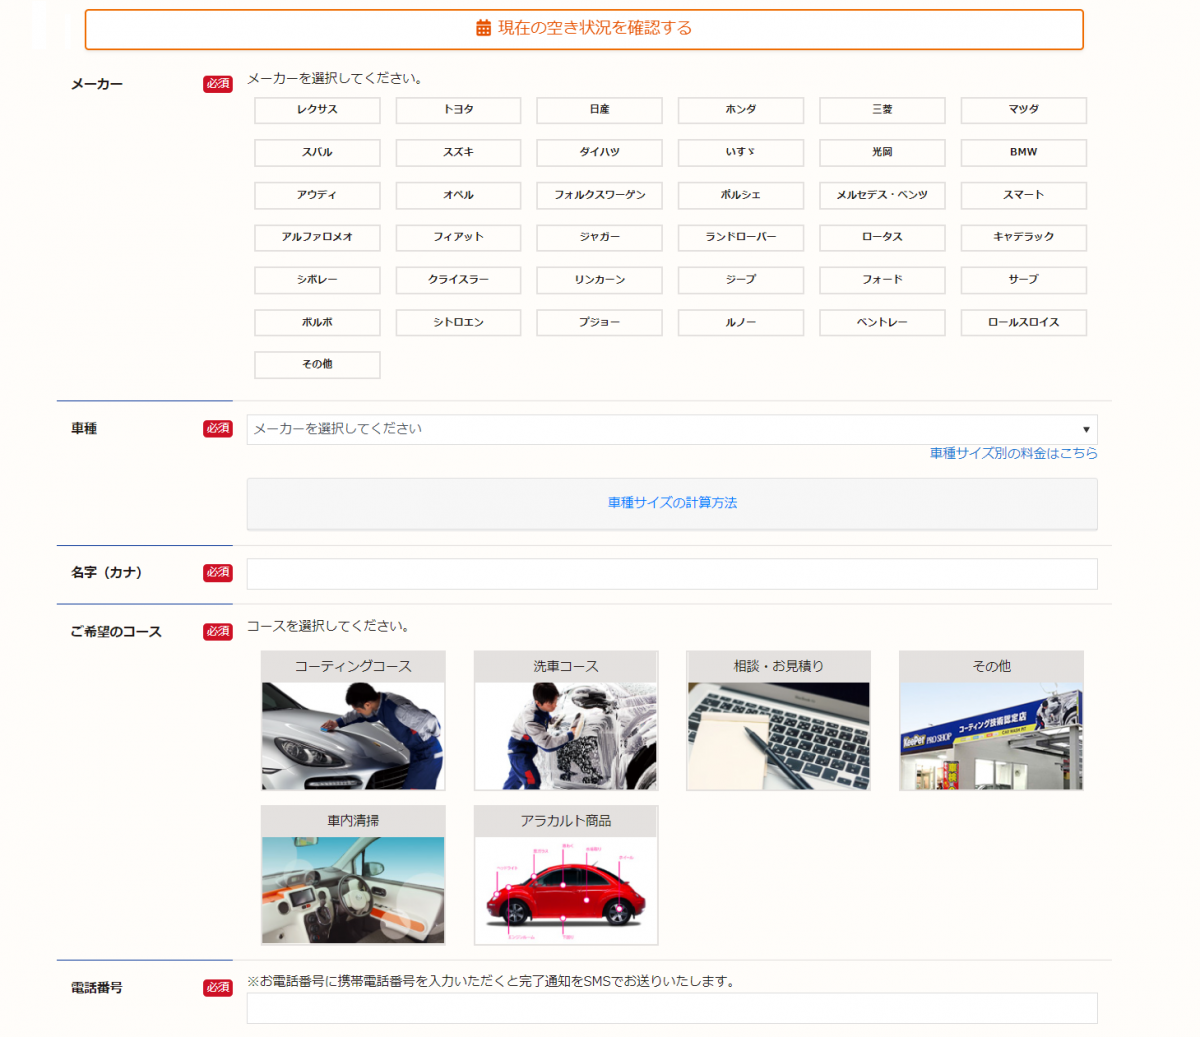Click the 車種 dropdown arrow

pyautogui.click(x=1086, y=430)
